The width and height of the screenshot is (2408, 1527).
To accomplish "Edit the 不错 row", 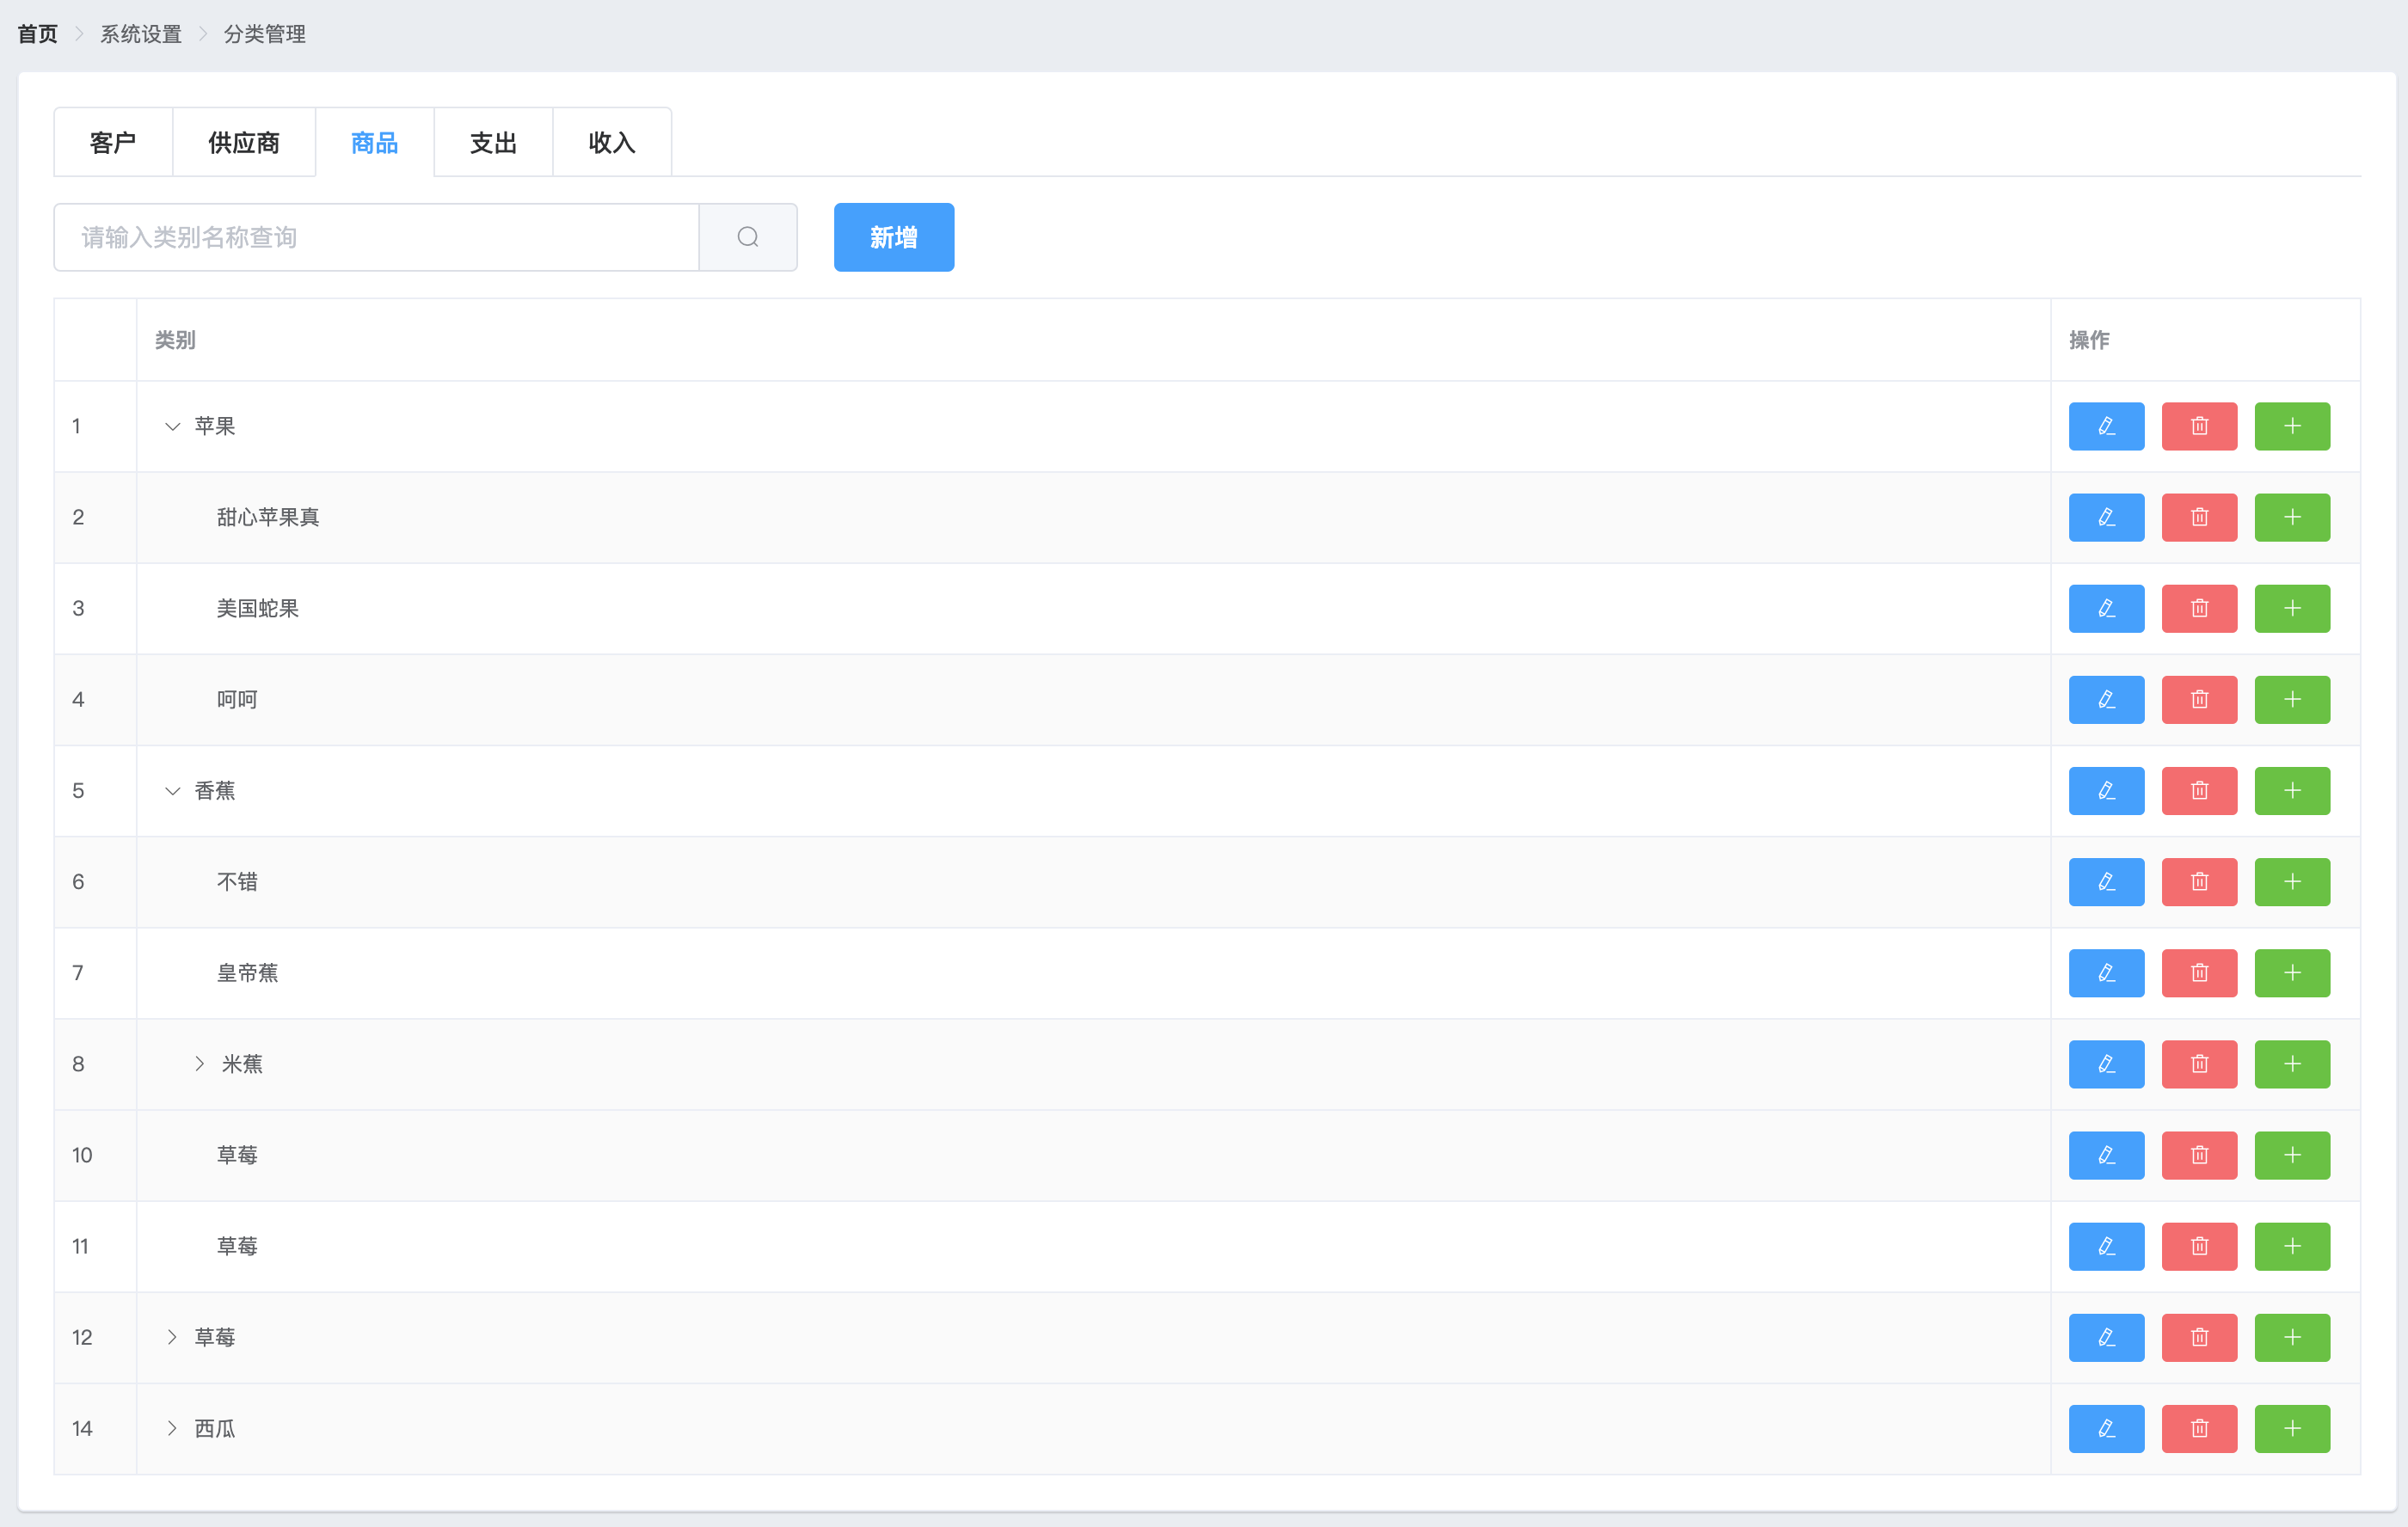I will (x=2106, y=881).
